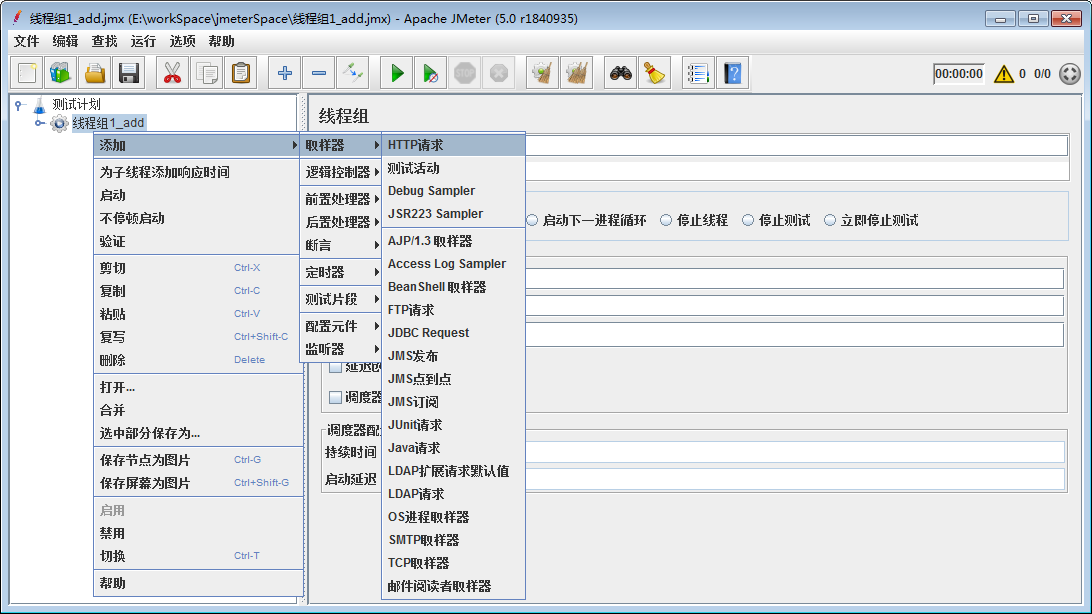Click the Copy toolbar icon
Viewport: 1092px width, 614px height.
click(207, 73)
